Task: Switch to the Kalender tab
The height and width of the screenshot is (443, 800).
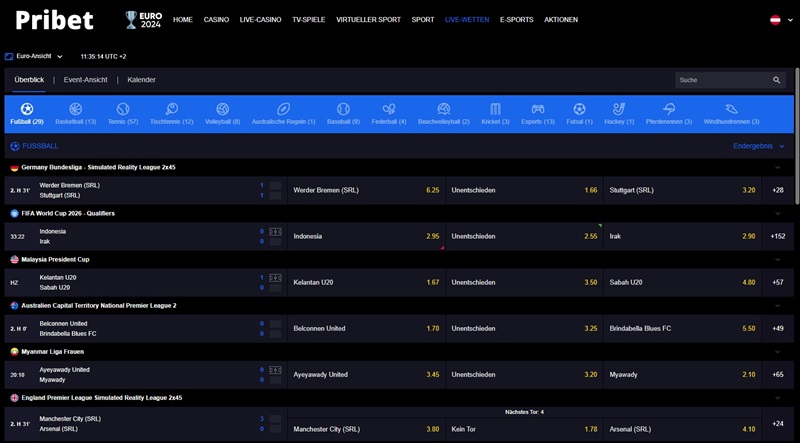Action: pos(141,80)
